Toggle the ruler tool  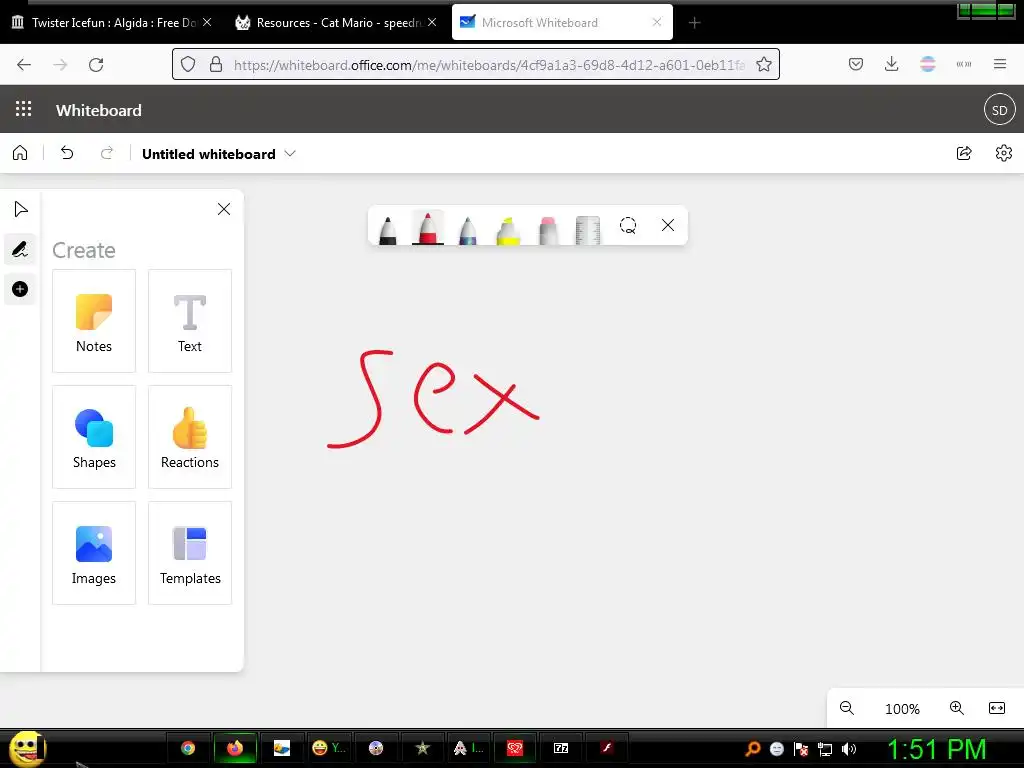click(588, 230)
